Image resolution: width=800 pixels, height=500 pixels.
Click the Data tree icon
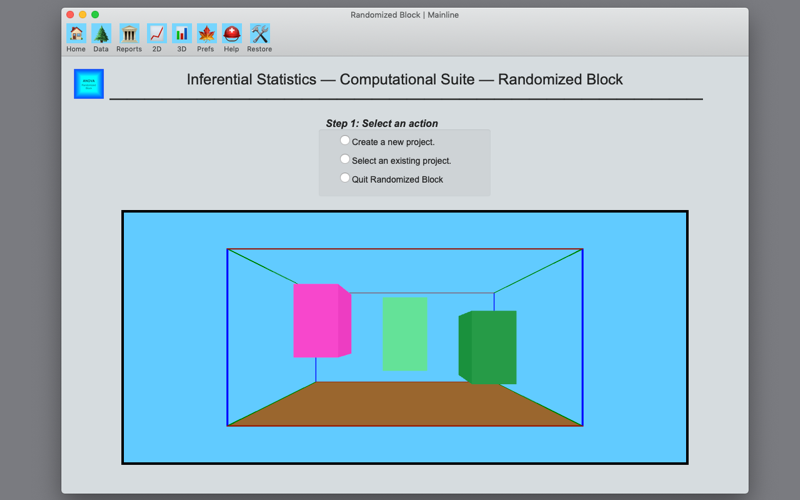pos(101,34)
